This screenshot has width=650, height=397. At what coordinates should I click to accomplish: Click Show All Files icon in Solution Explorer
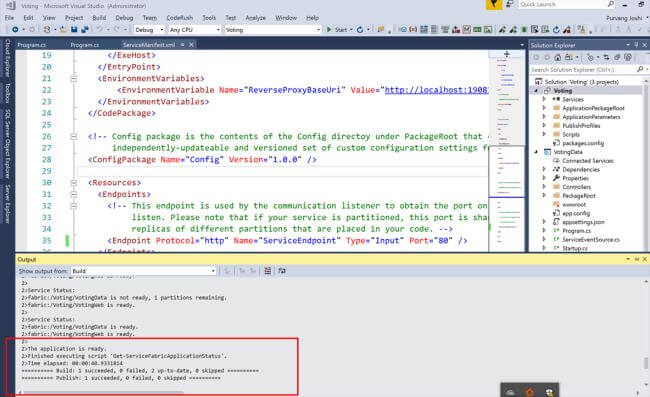click(x=628, y=57)
